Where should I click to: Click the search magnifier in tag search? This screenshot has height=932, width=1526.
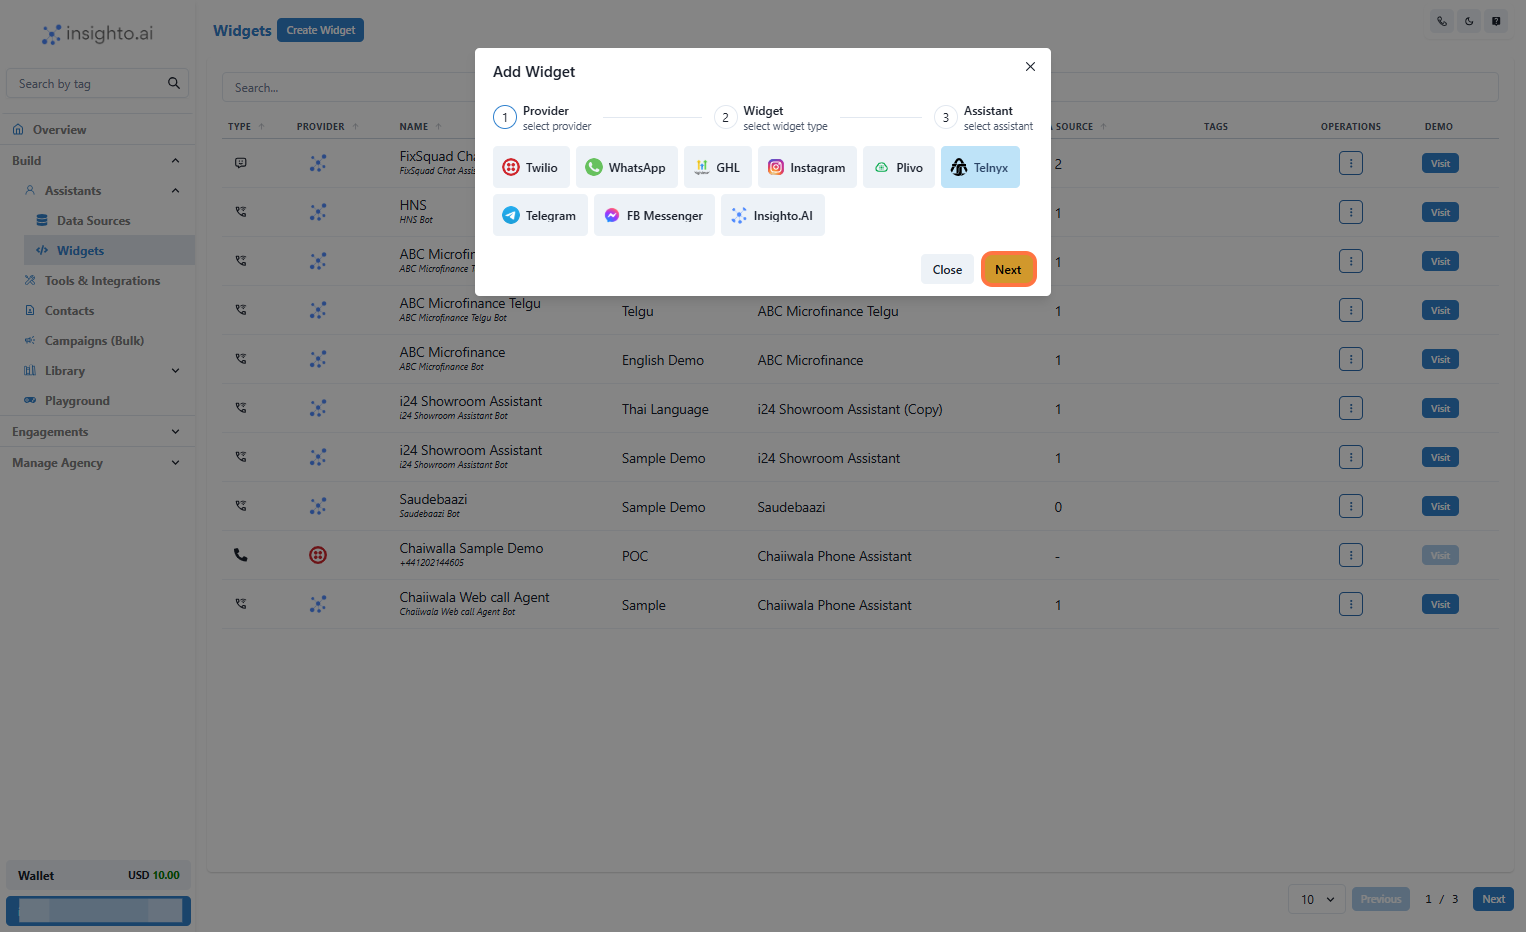[174, 83]
